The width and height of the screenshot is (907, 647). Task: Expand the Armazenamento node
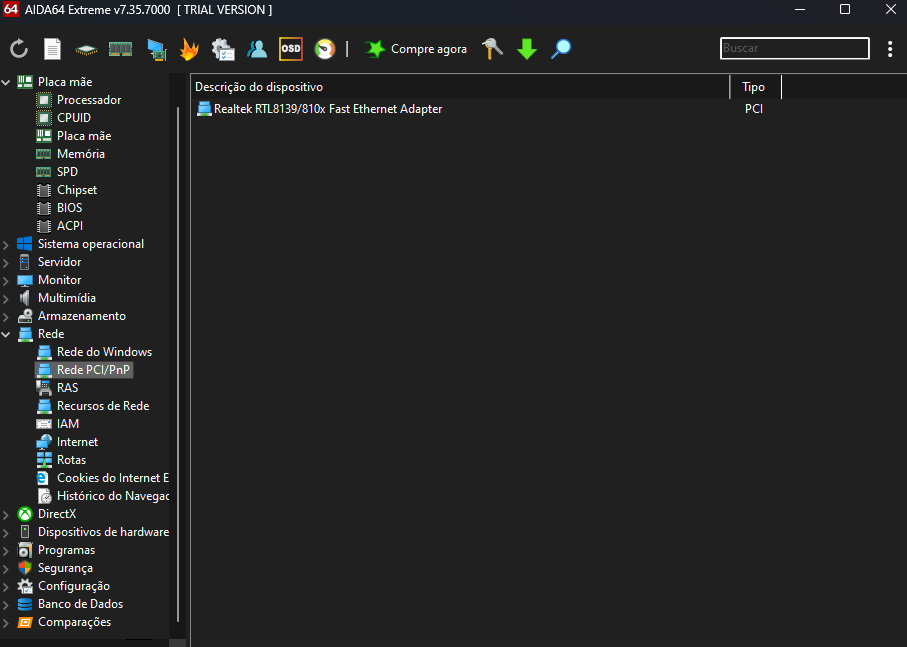(6, 316)
